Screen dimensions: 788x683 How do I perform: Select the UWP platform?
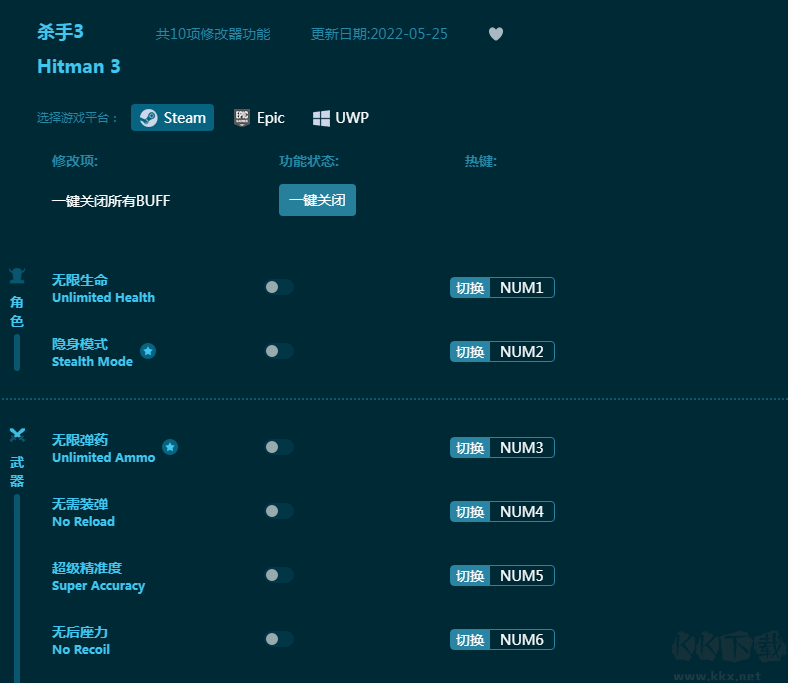click(x=340, y=118)
